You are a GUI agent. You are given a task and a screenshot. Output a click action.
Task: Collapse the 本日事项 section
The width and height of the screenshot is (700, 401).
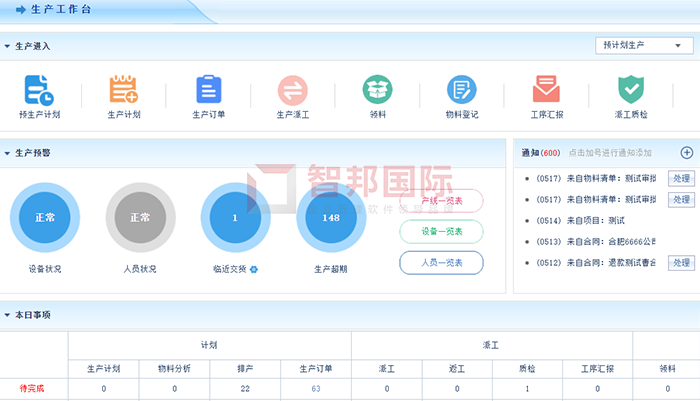[x=8, y=316]
